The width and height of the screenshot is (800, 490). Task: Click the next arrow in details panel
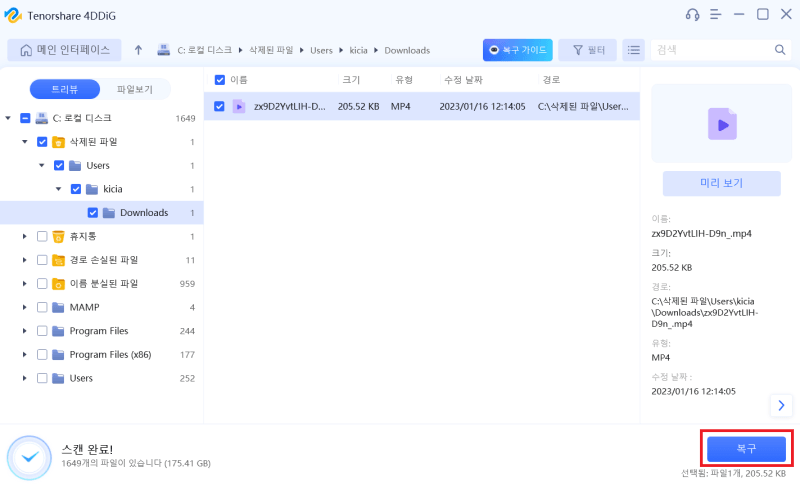point(781,405)
